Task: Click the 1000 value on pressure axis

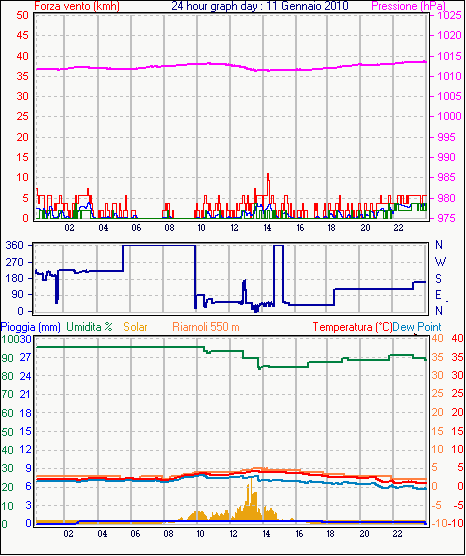Action: 449,116
